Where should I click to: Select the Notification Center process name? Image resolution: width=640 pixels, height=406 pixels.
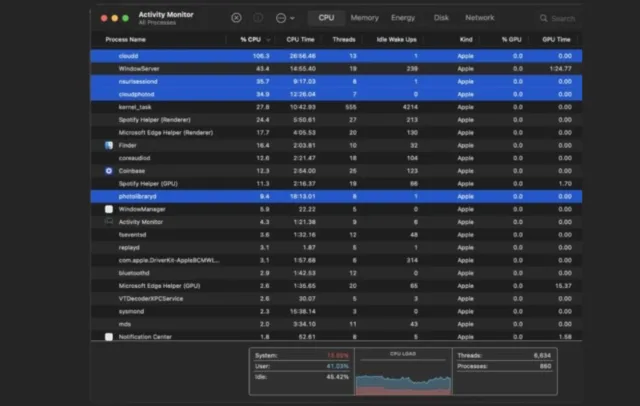click(x=145, y=337)
